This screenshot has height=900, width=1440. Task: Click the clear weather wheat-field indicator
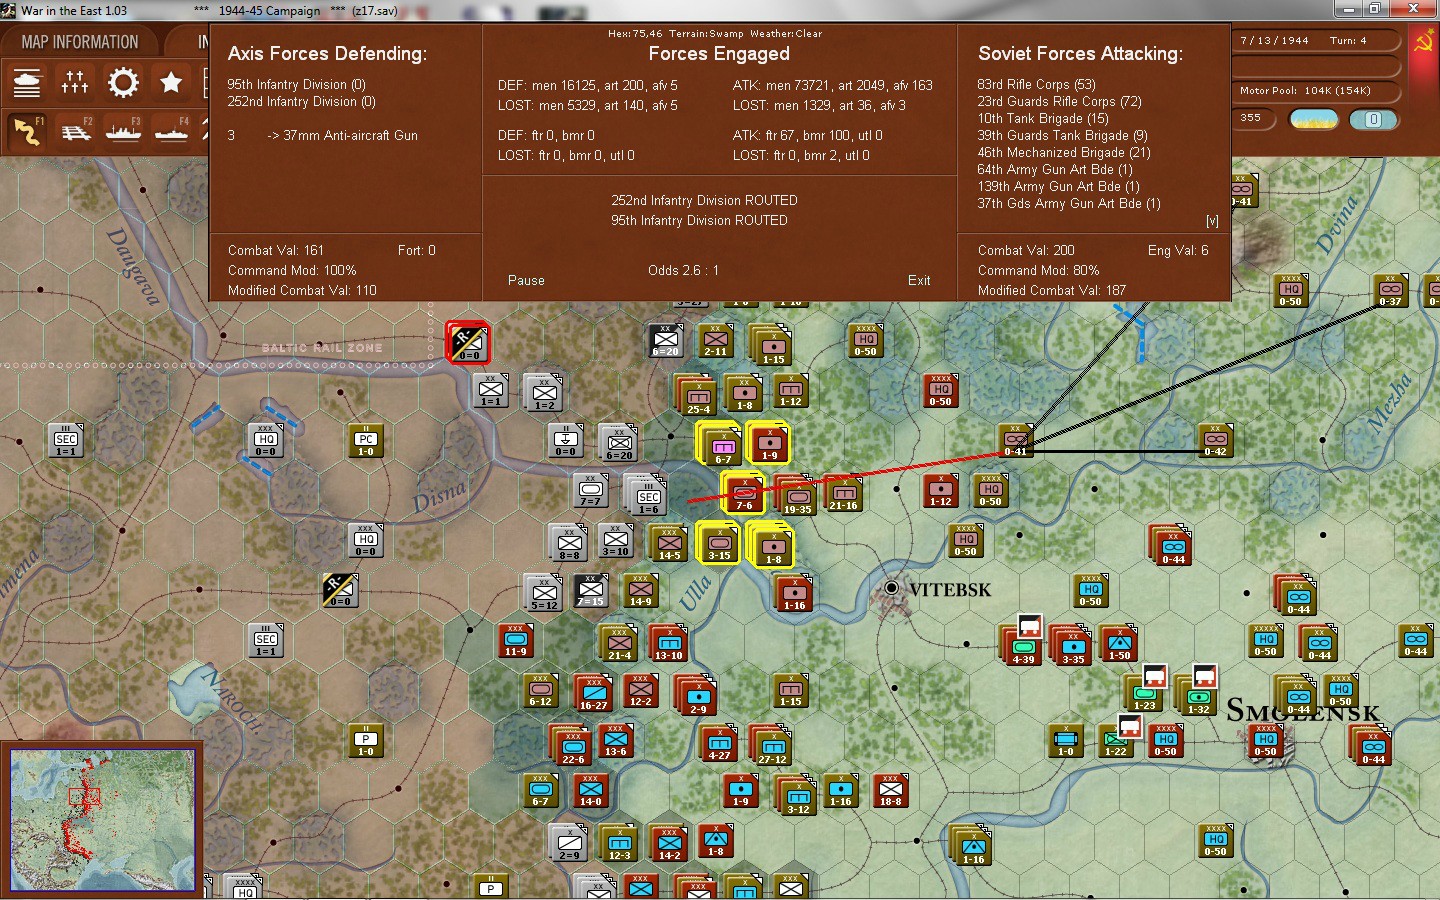[1314, 119]
